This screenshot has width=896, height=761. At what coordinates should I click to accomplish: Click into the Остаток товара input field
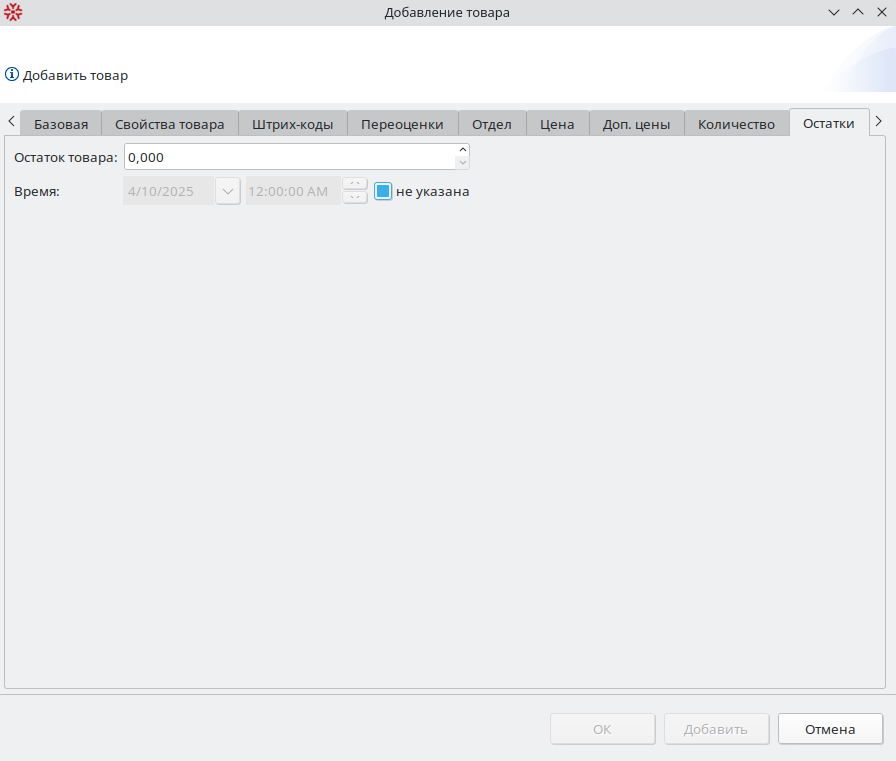288,157
